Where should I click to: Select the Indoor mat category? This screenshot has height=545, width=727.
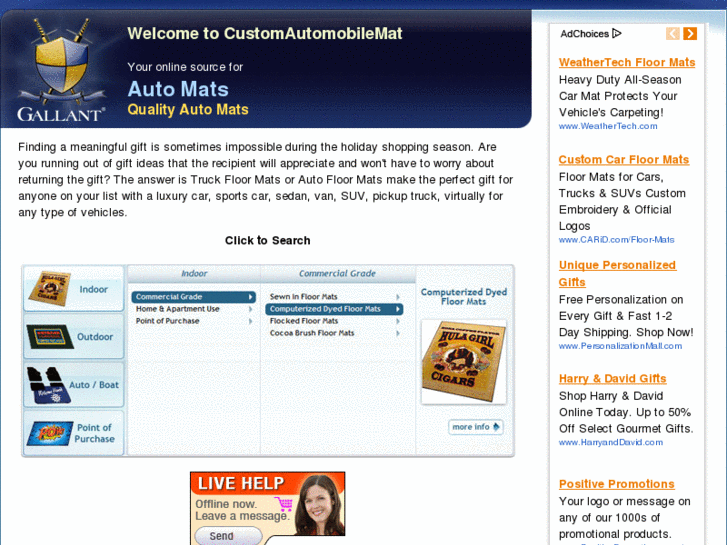pyautogui.click(x=74, y=289)
